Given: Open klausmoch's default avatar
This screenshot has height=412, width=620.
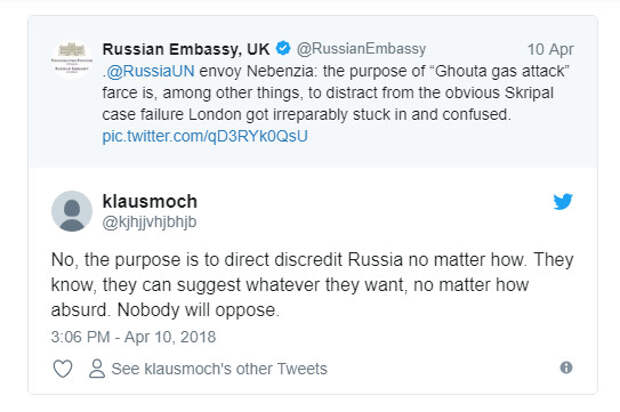Looking at the screenshot, I should (72, 211).
